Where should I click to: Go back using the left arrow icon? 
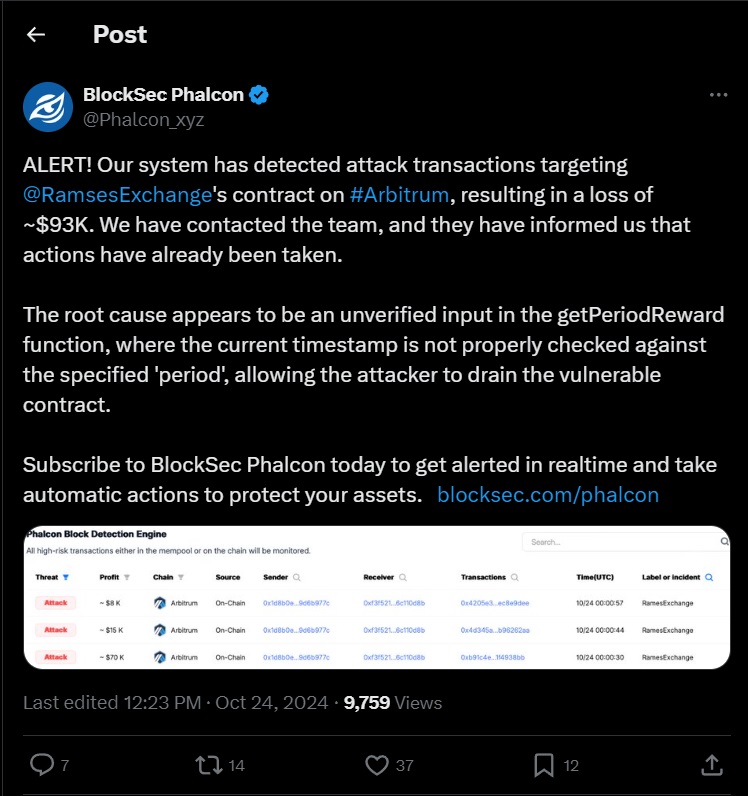click(x=36, y=35)
